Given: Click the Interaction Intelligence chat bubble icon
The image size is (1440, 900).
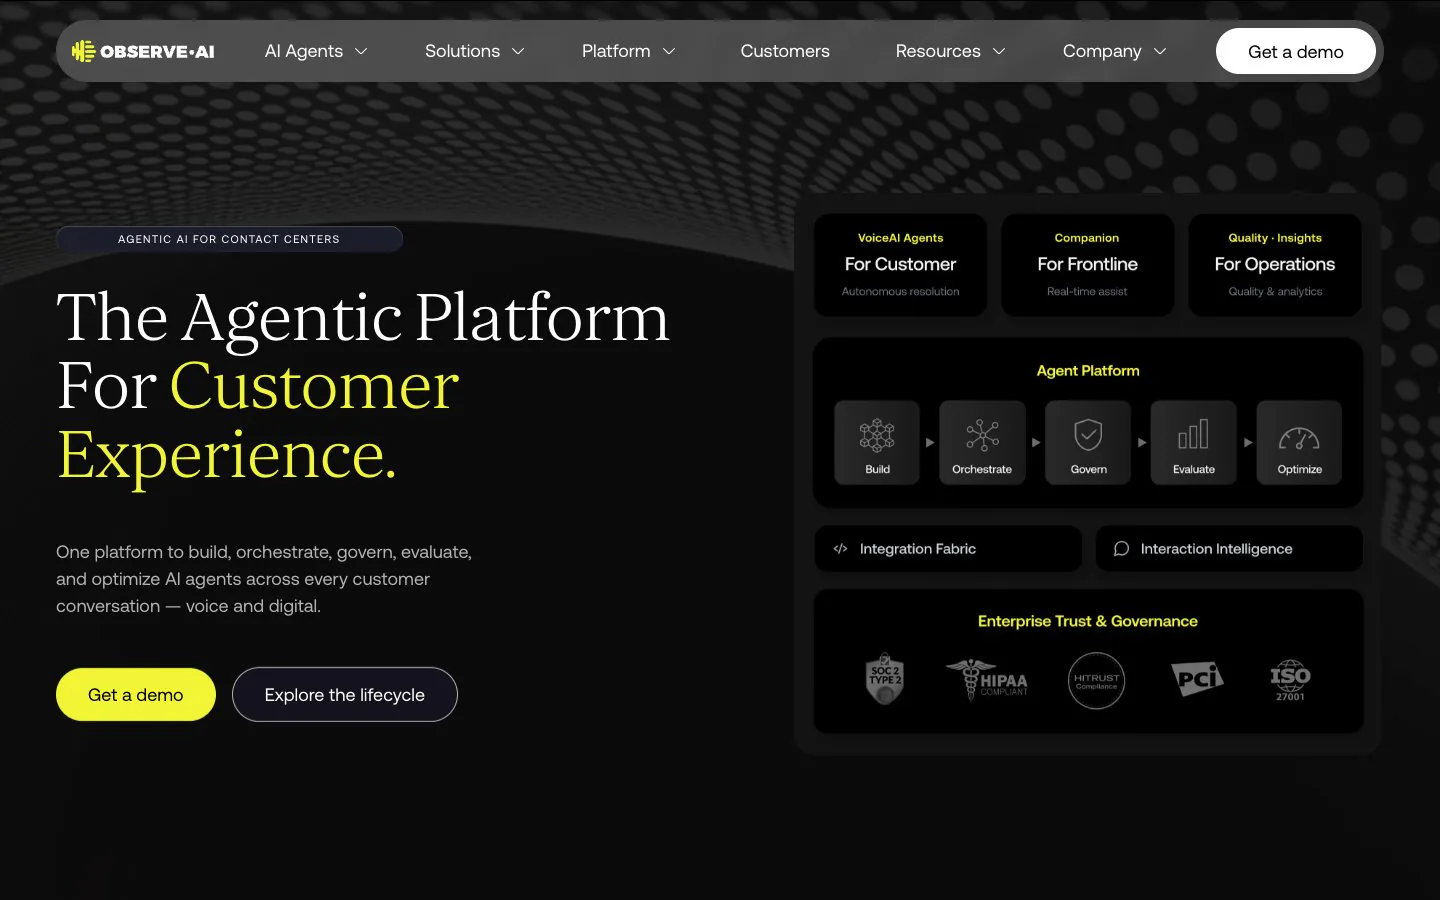Looking at the screenshot, I should point(1121,549).
